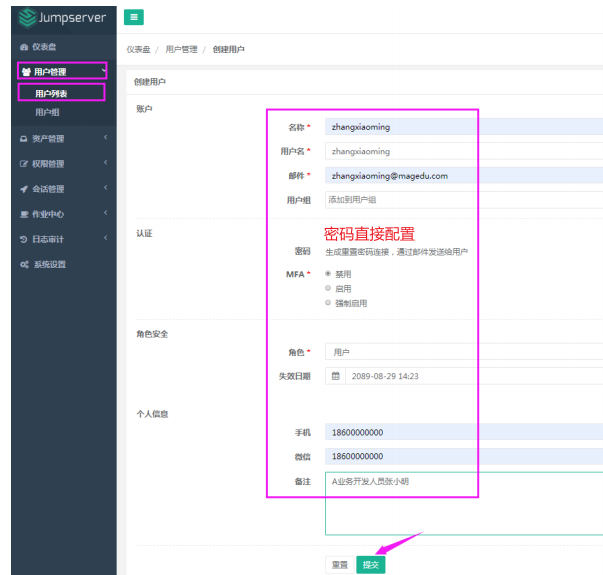Open 用户组 submenu item in sidebar
This screenshot has height=575, width=603.
pyautogui.click(x=47, y=112)
